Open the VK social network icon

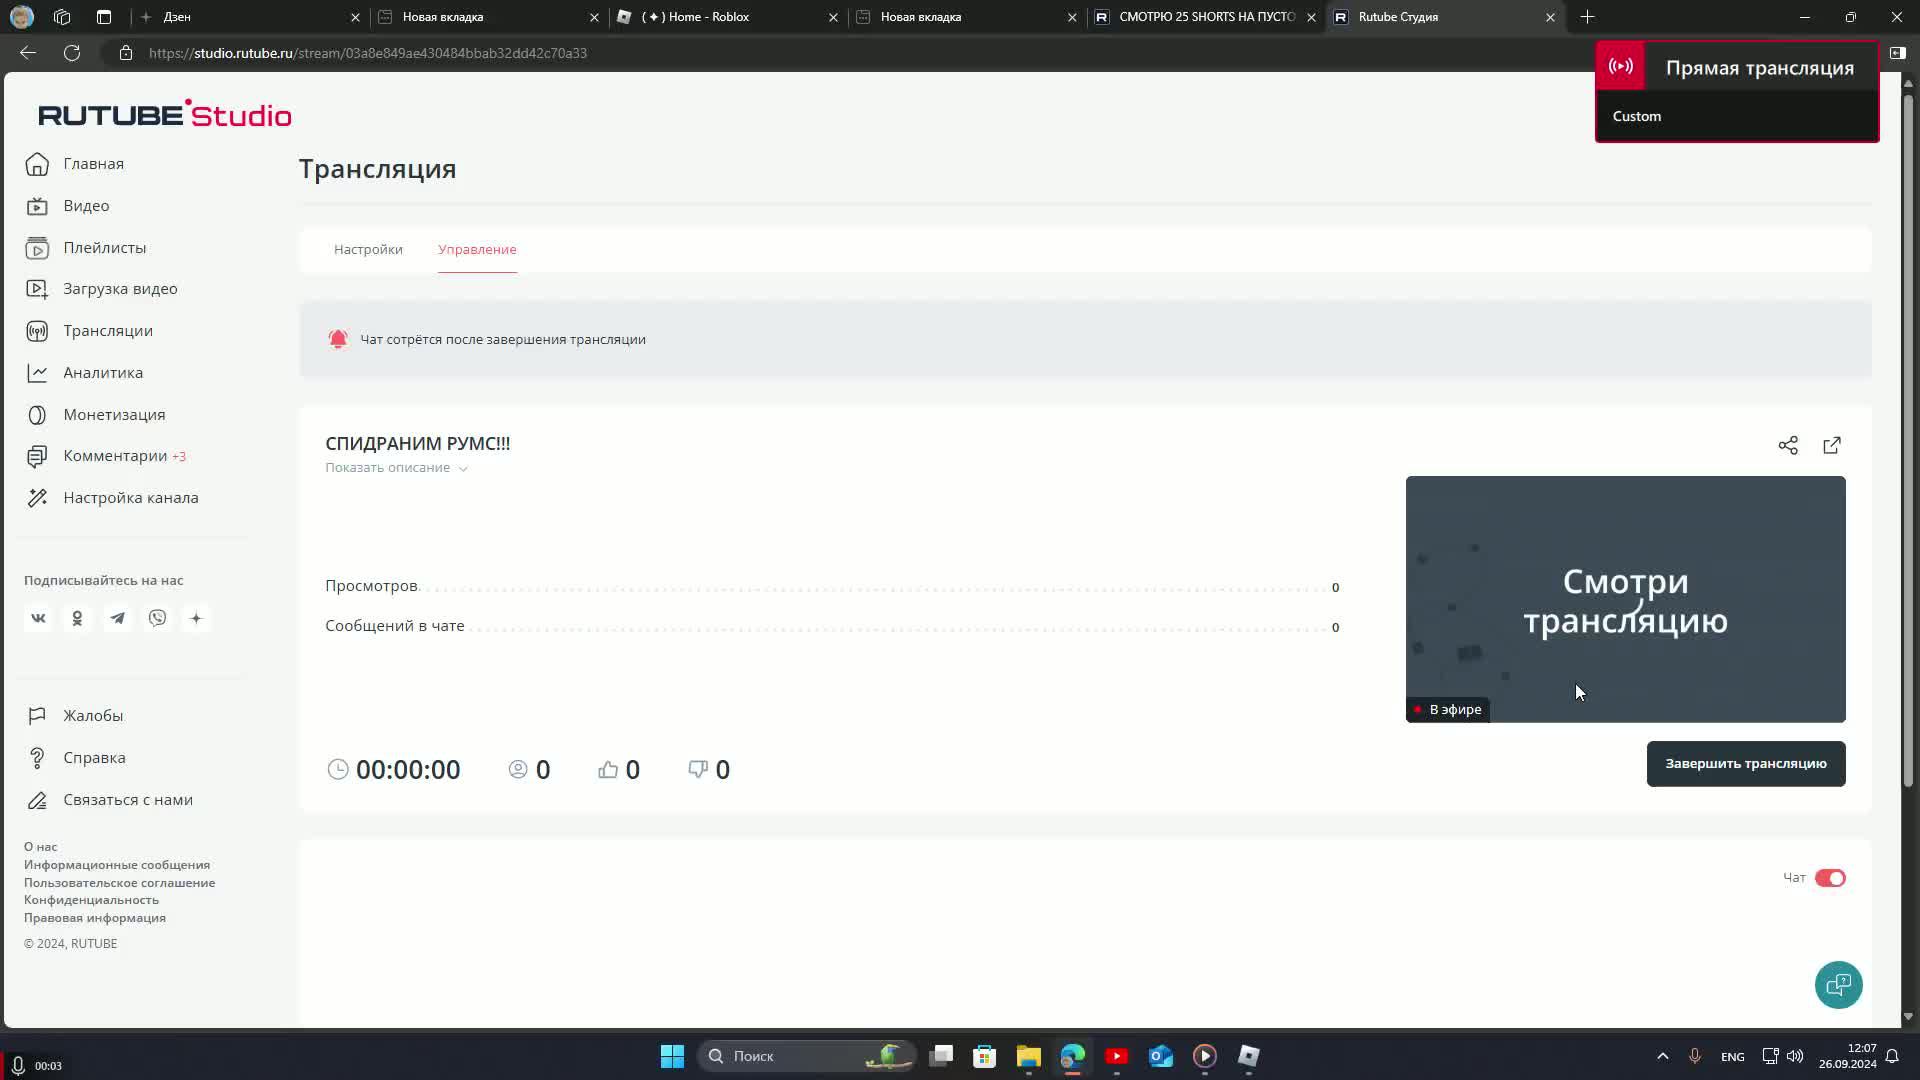click(x=38, y=619)
